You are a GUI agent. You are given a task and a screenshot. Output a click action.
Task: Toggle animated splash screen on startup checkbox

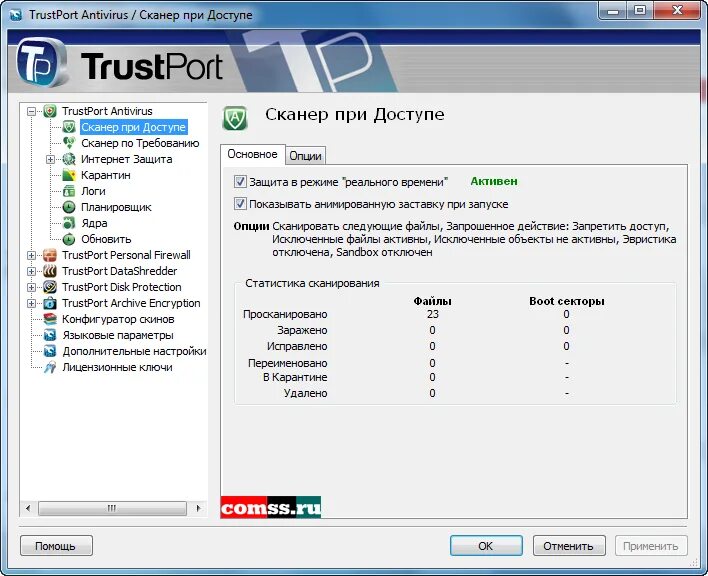pos(240,204)
